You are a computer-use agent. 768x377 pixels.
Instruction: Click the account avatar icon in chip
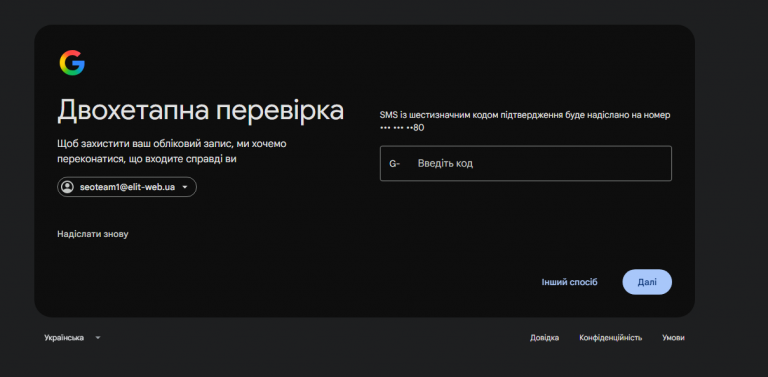pos(67,187)
